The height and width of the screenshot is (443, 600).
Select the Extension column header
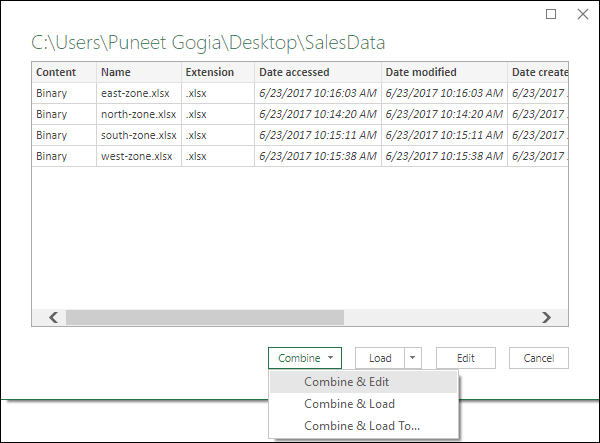[218, 72]
